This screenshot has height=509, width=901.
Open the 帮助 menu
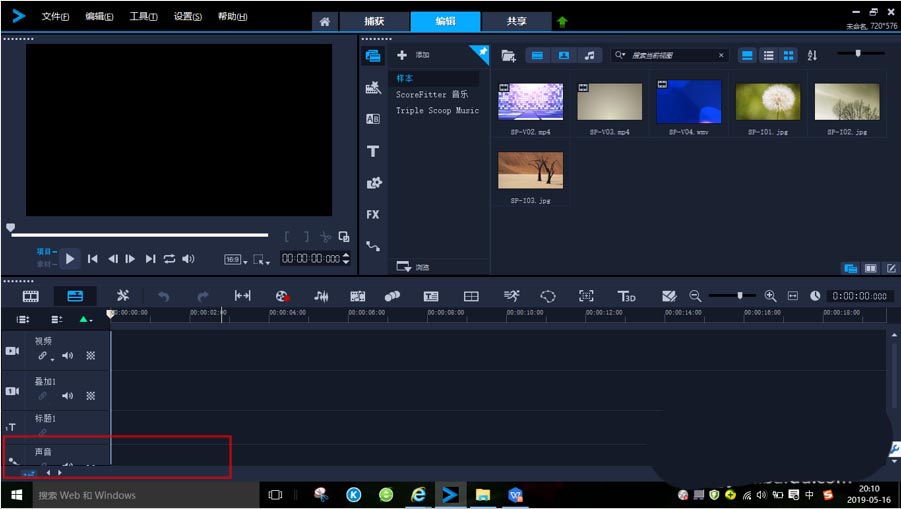click(233, 16)
